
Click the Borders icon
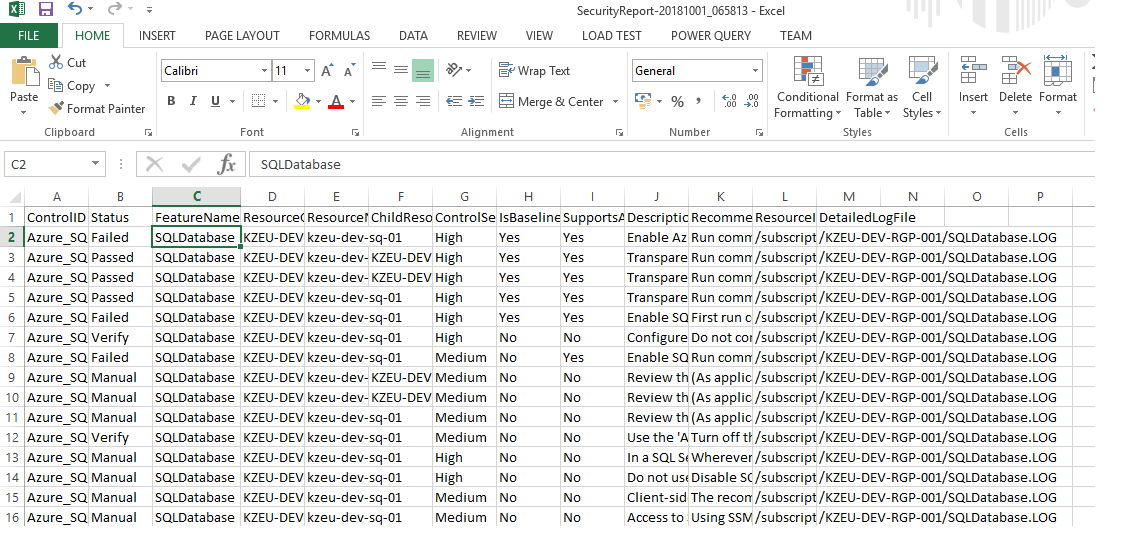(x=259, y=101)
